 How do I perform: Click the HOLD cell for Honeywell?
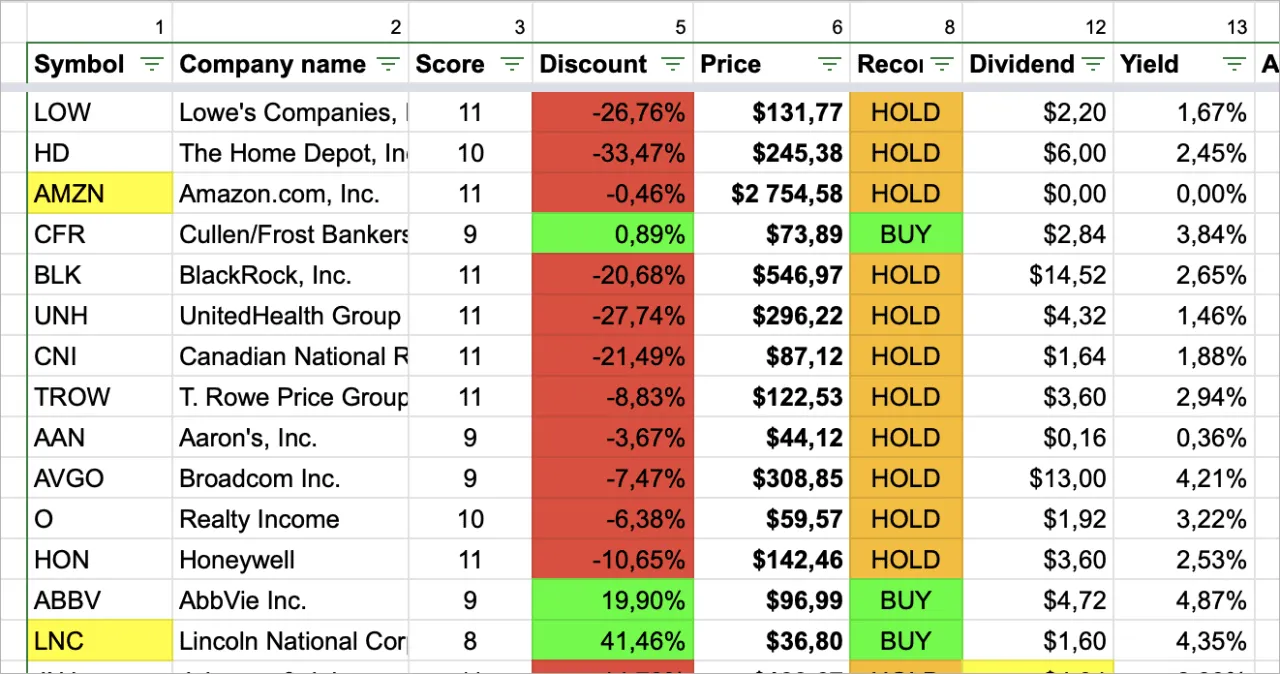pos(906,560)
